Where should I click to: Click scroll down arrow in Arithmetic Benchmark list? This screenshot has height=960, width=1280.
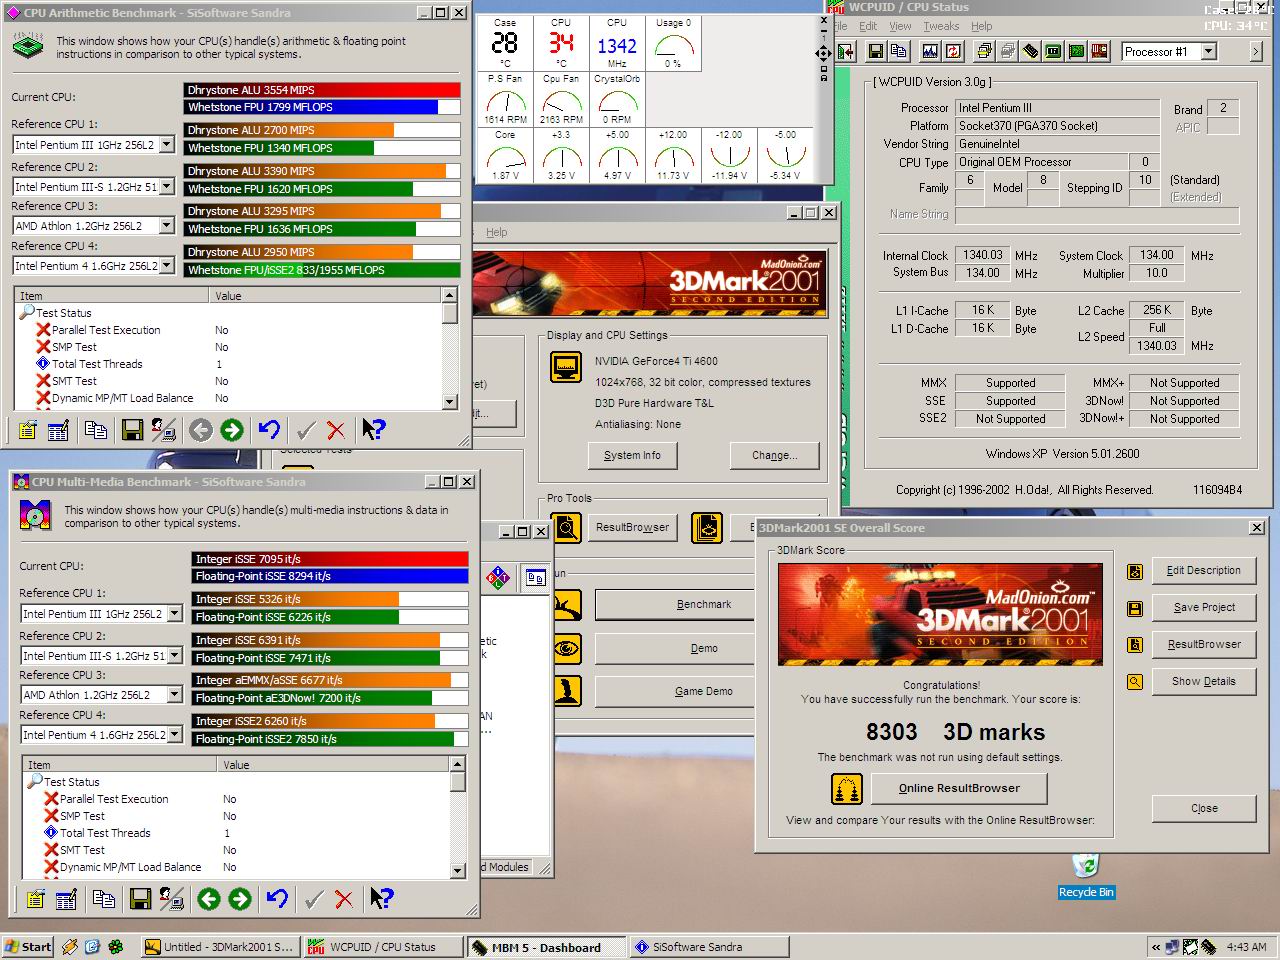click(x=450, y=400)
